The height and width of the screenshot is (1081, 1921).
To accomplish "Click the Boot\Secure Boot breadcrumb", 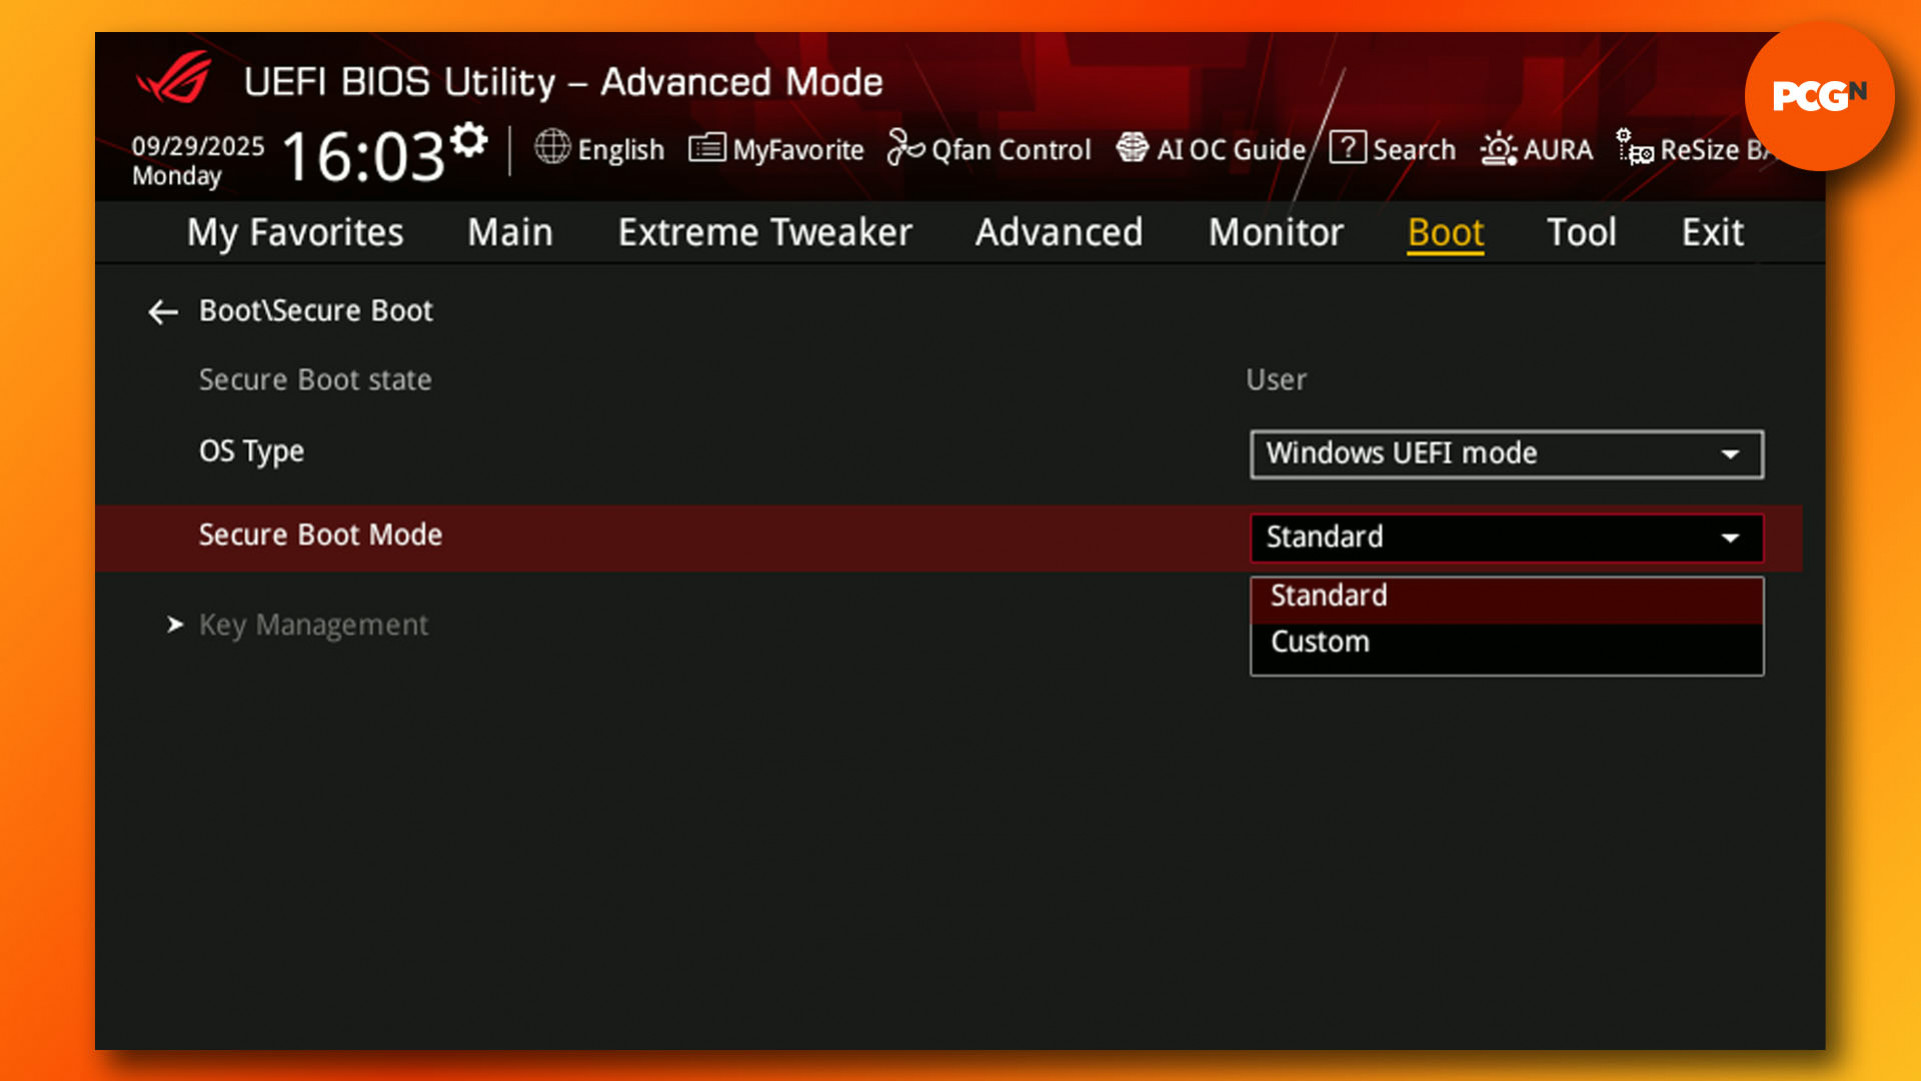I will pyautogui.click(x=316, y=311).
